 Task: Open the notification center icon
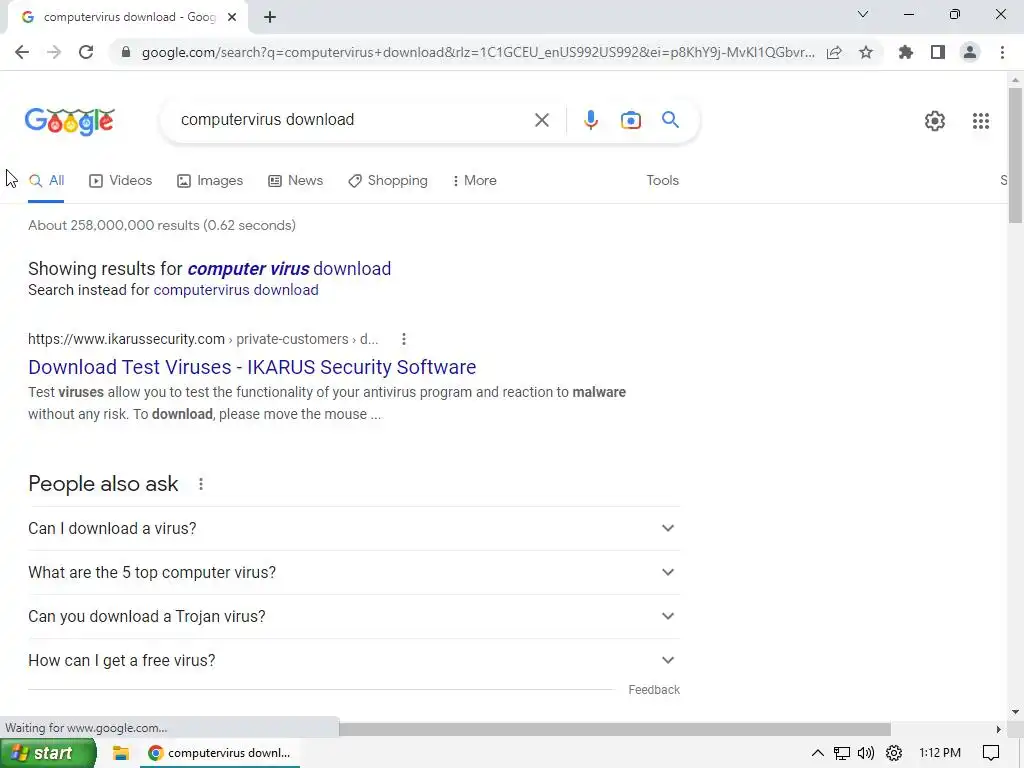(x=991, y=753)
